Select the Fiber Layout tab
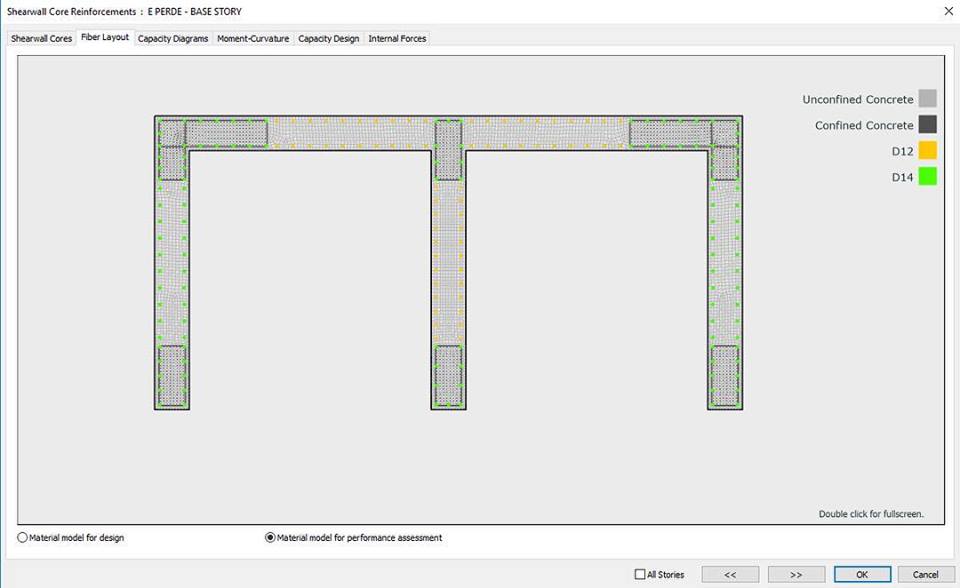 (x=105, y=38)
